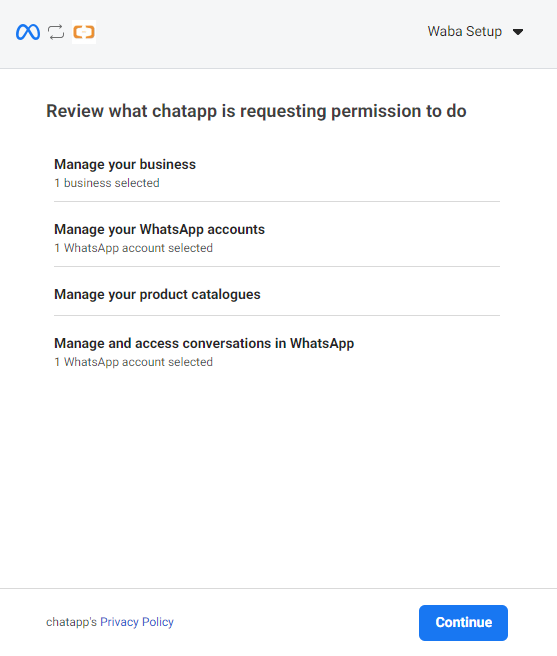Viewport: 557px width, 656px height.
Task: Open the Waba Setup dropdown arrow
Action: pos(518,32)
